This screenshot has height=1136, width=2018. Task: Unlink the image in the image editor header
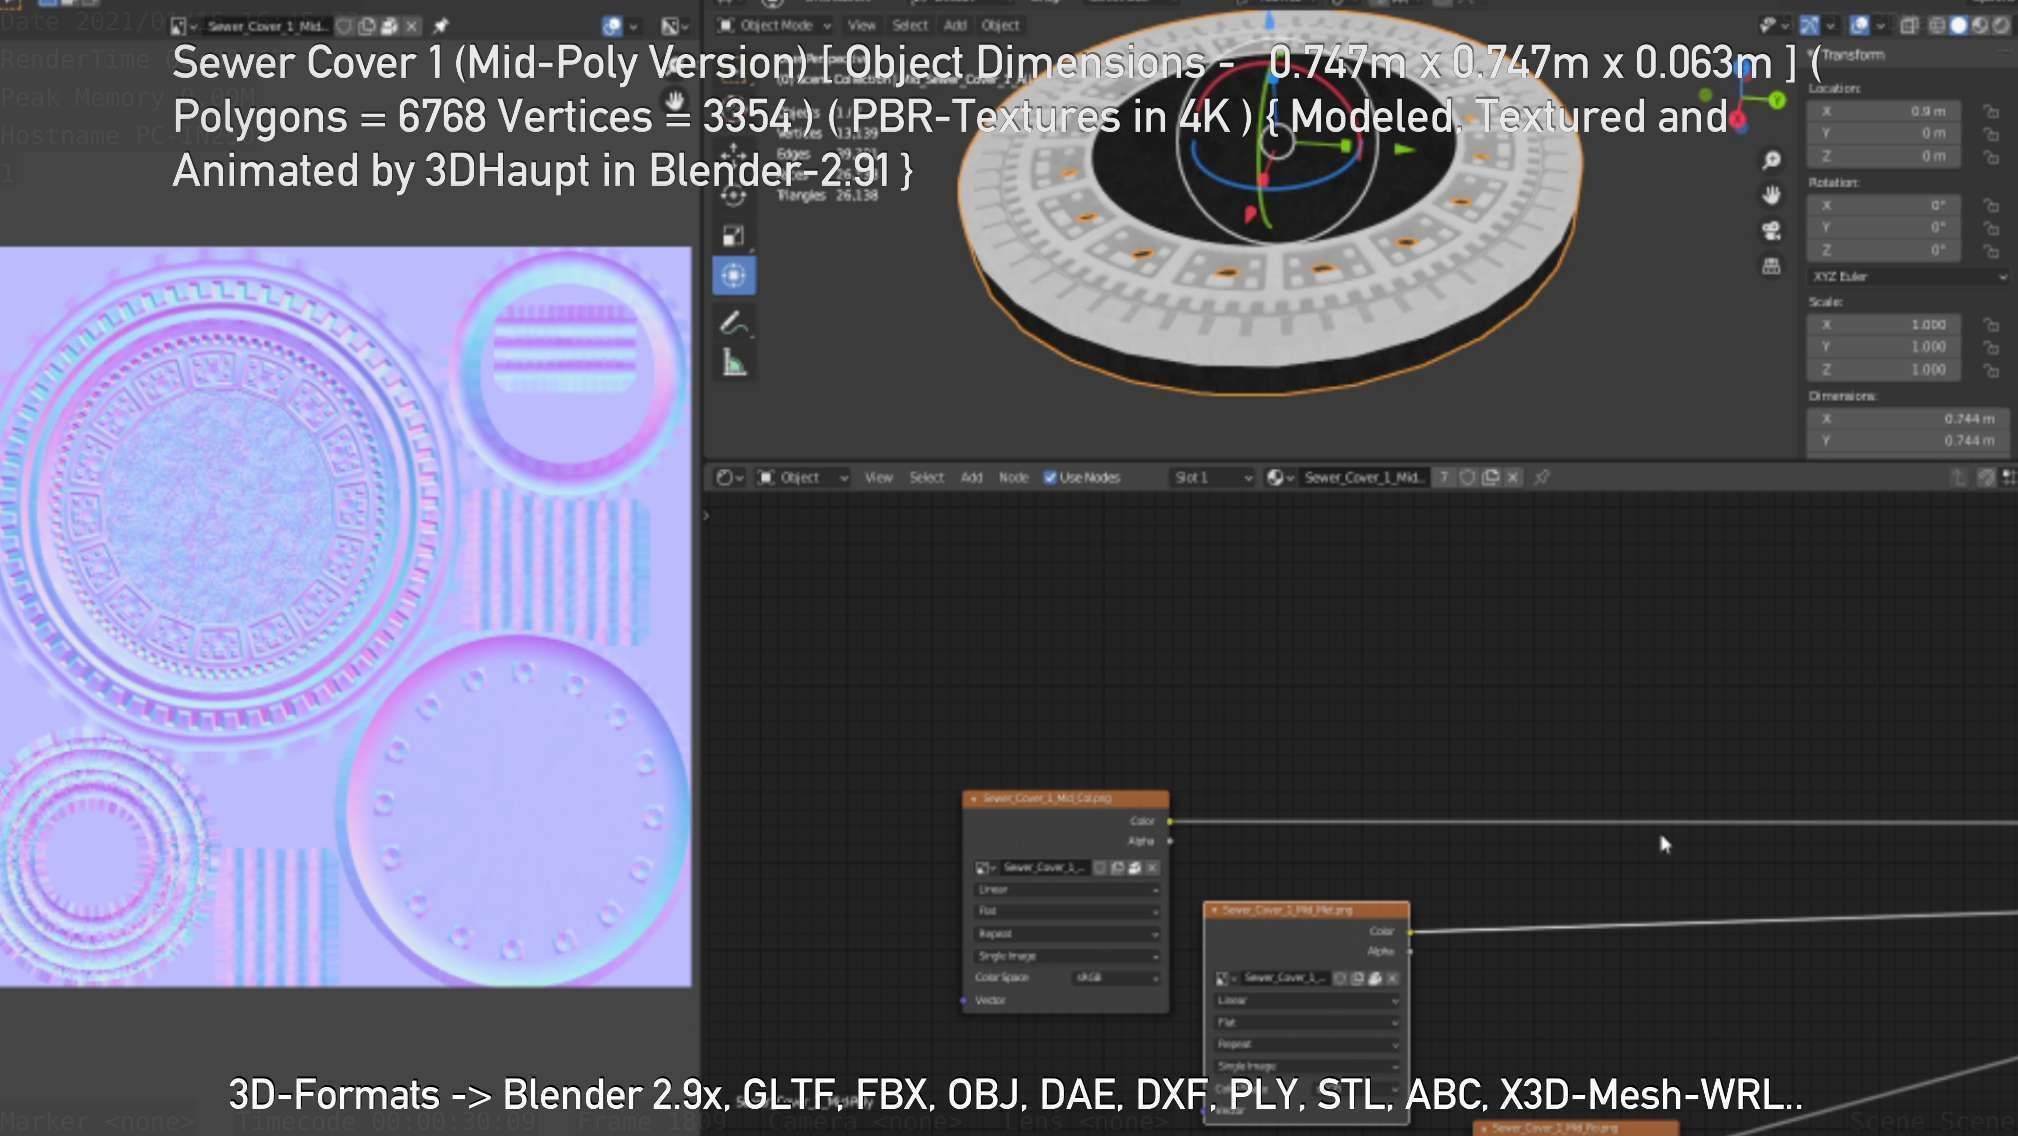412,26
